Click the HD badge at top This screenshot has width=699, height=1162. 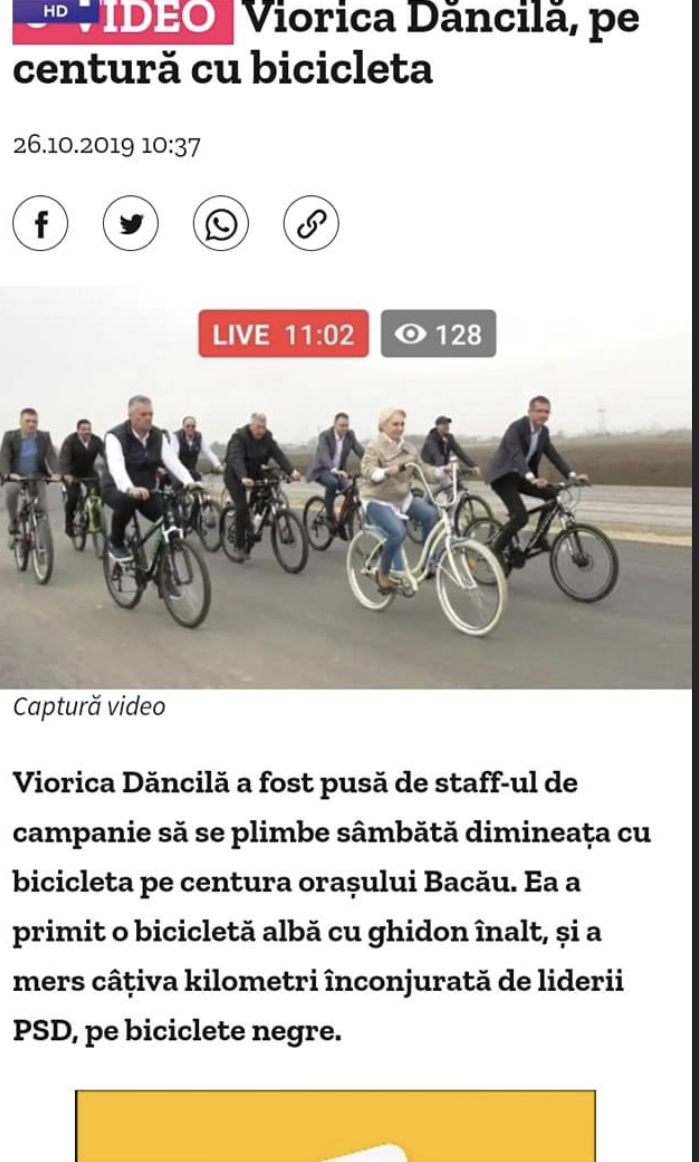56,10
